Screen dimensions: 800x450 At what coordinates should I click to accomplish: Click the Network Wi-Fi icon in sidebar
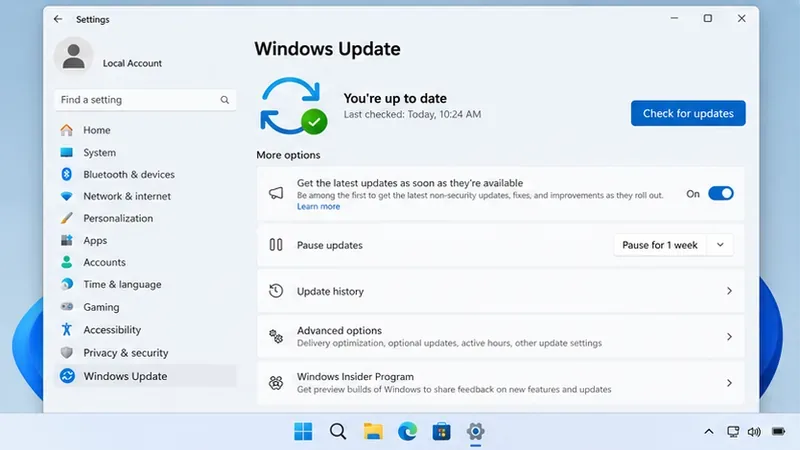click(x=66, y=196)
